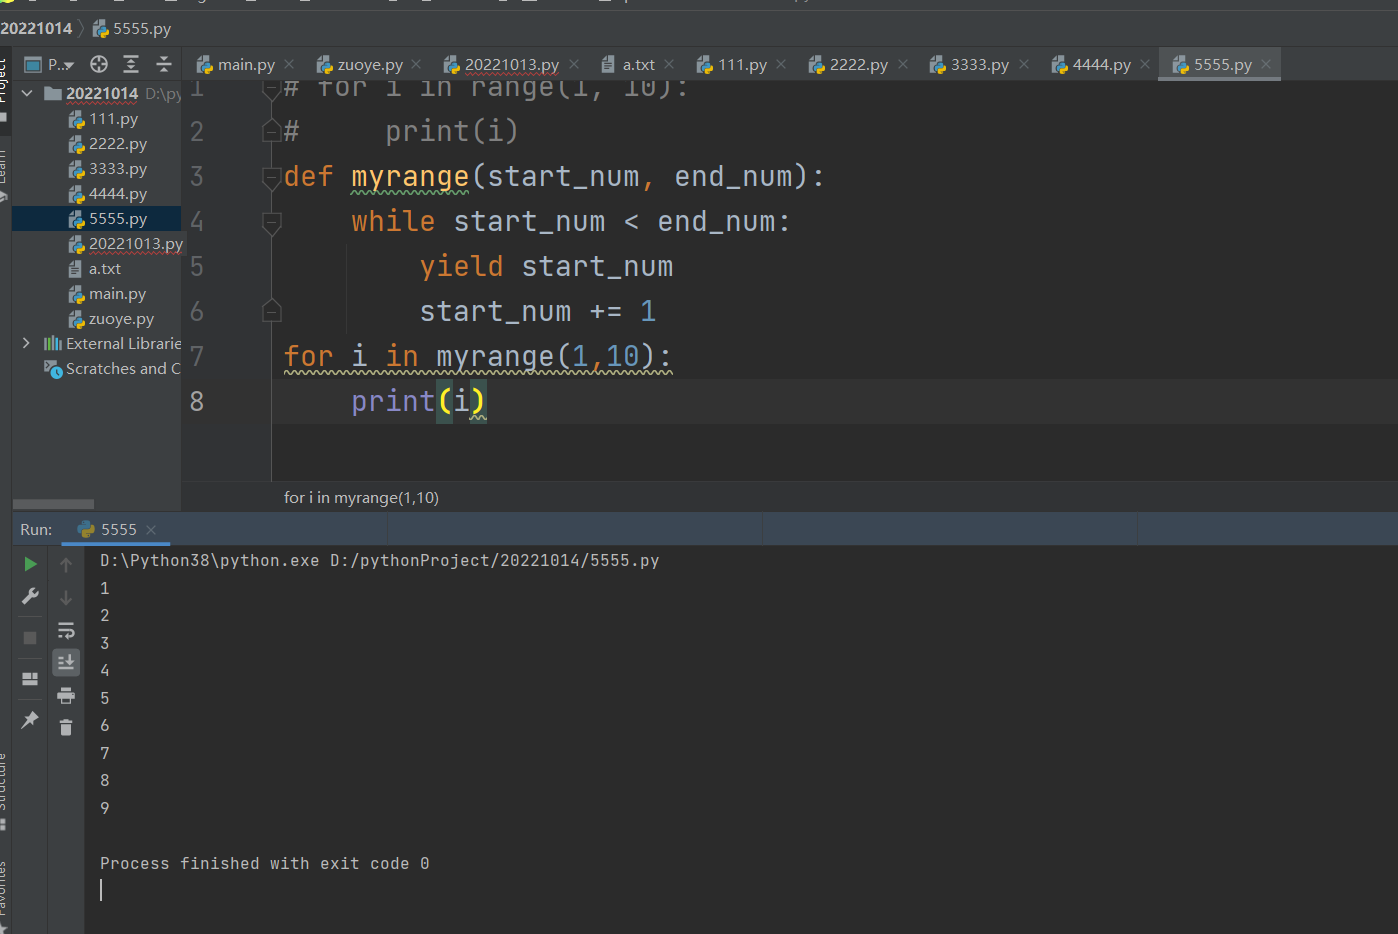This screenshot has height=934, width=1398.
Task: Navigate up the stack trace arrow
Action: pos(66,565)
